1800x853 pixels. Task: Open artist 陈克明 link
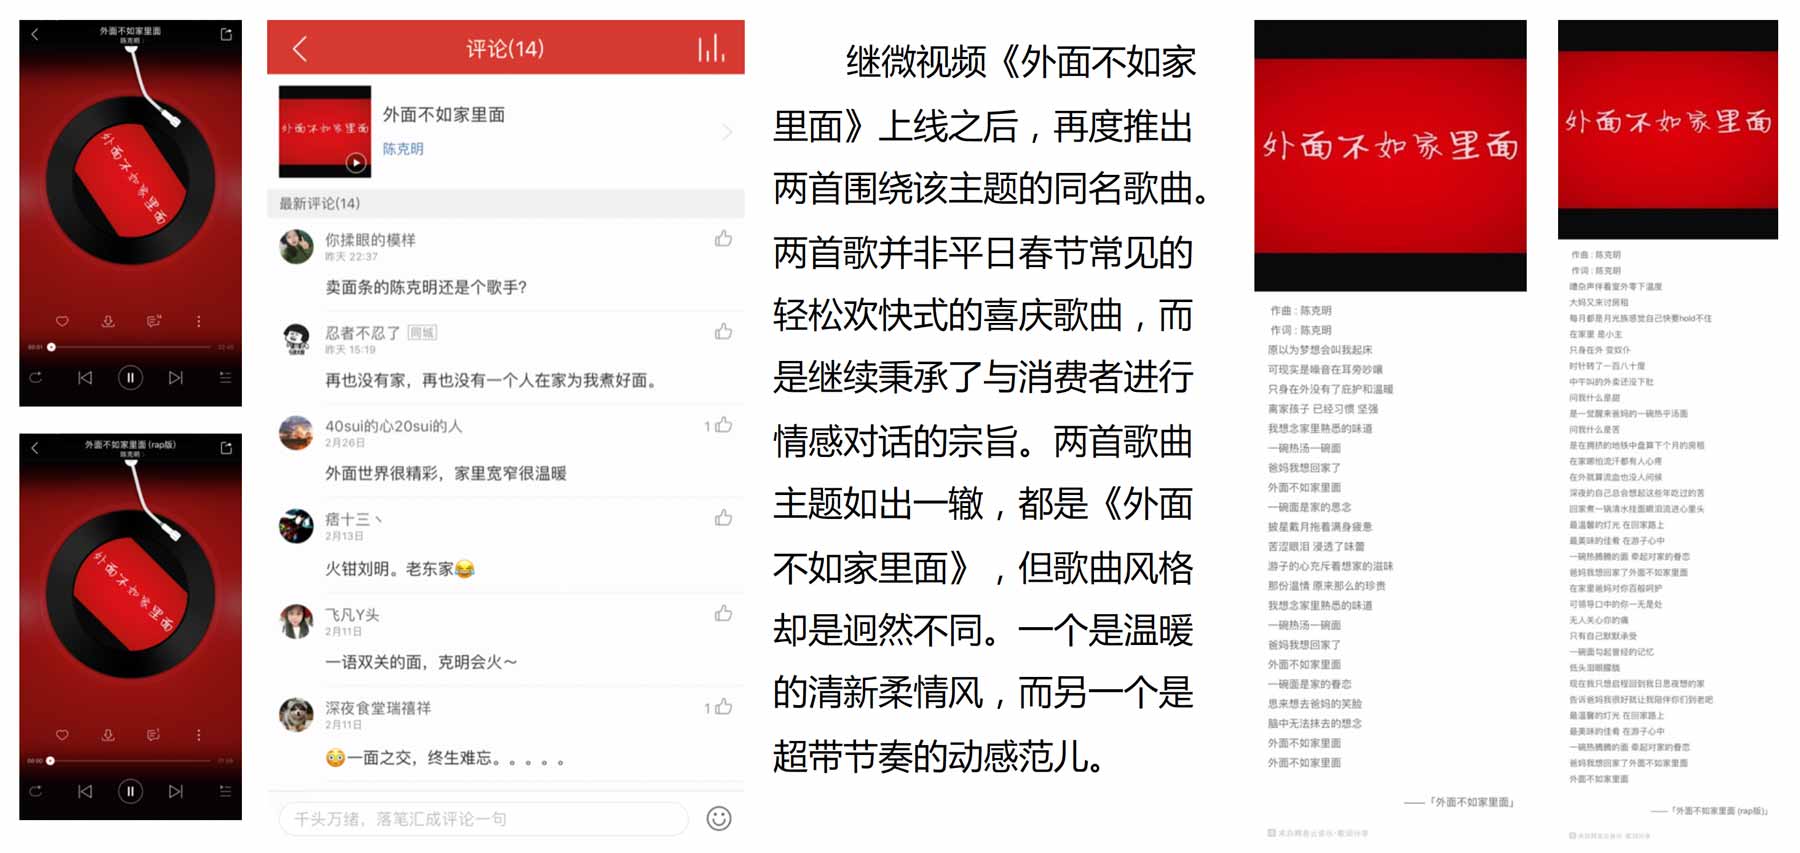coord(403,149)
